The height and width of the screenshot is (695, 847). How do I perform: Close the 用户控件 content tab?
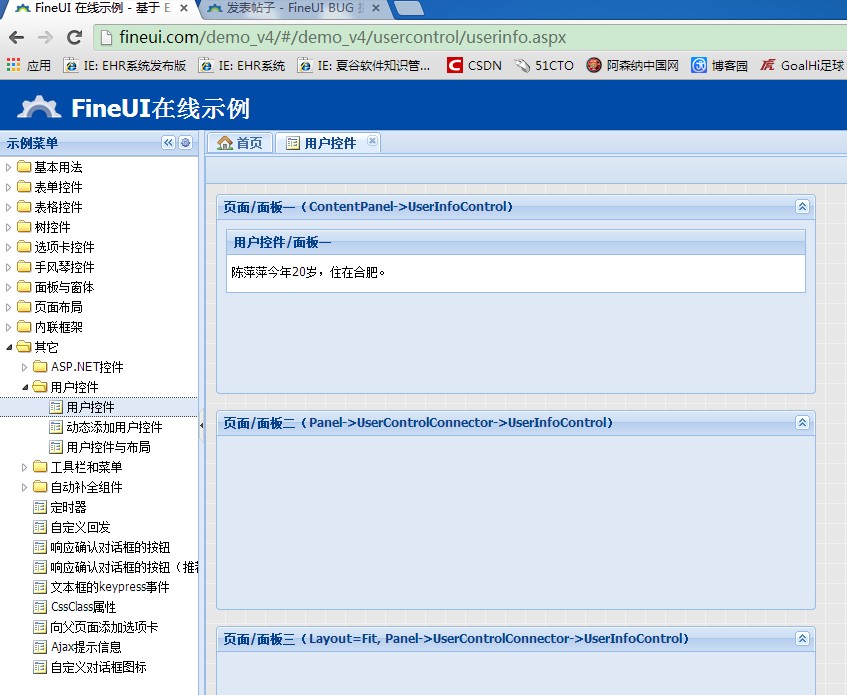point(372,140)
